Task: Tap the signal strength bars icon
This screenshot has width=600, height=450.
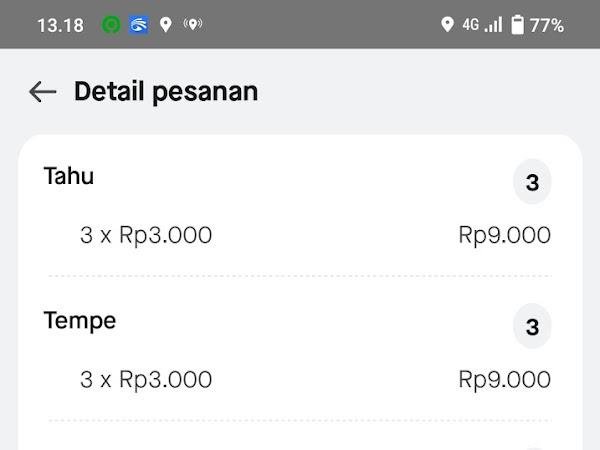Action: (493, 25)
